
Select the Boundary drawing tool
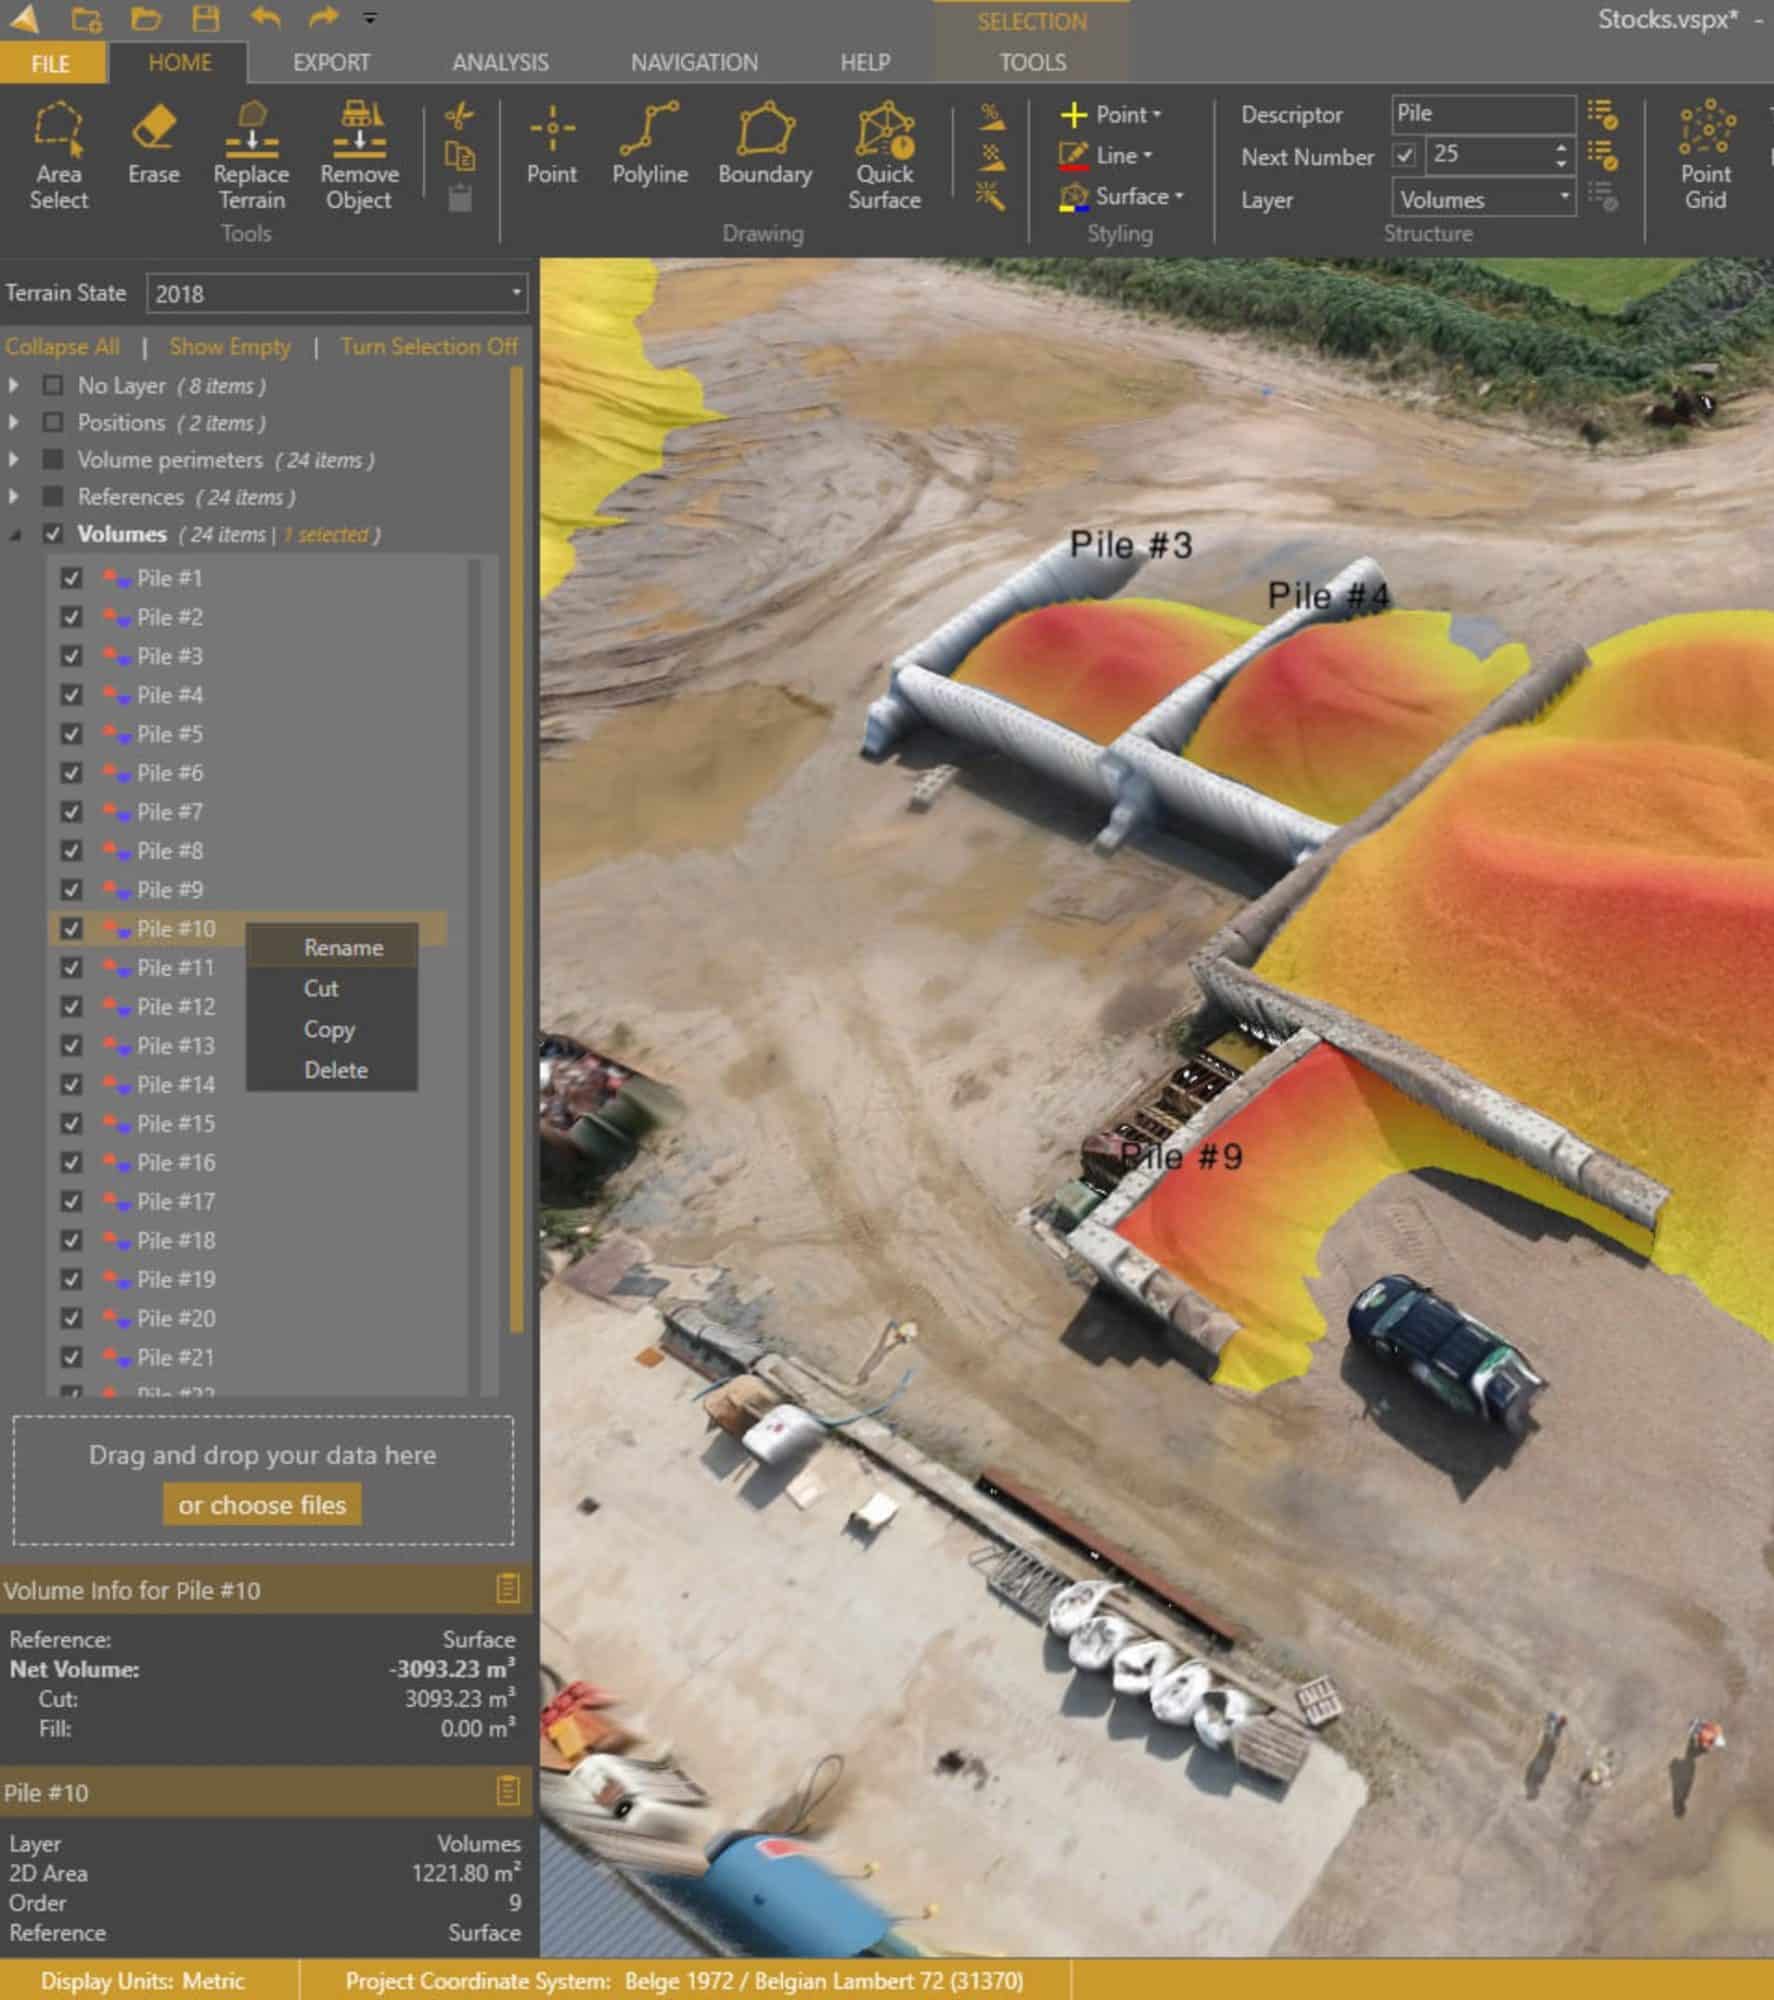pyautogui.click(x=764, y=150)
